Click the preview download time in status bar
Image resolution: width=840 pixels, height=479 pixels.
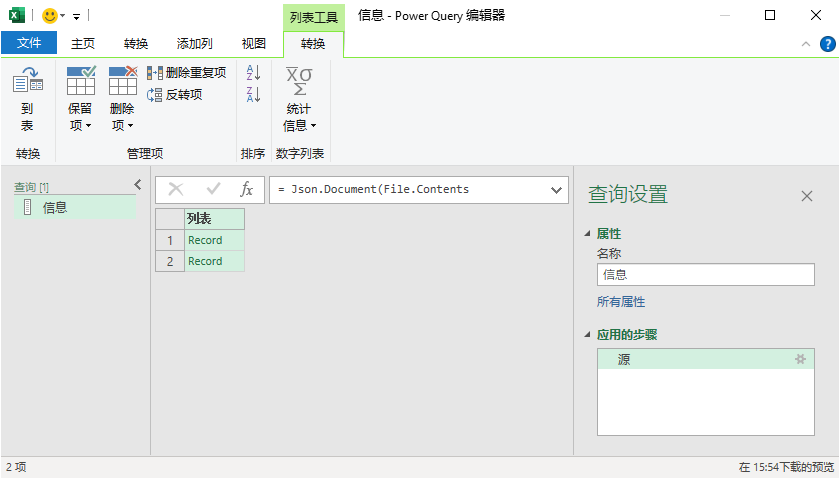(x=786, y=467)
